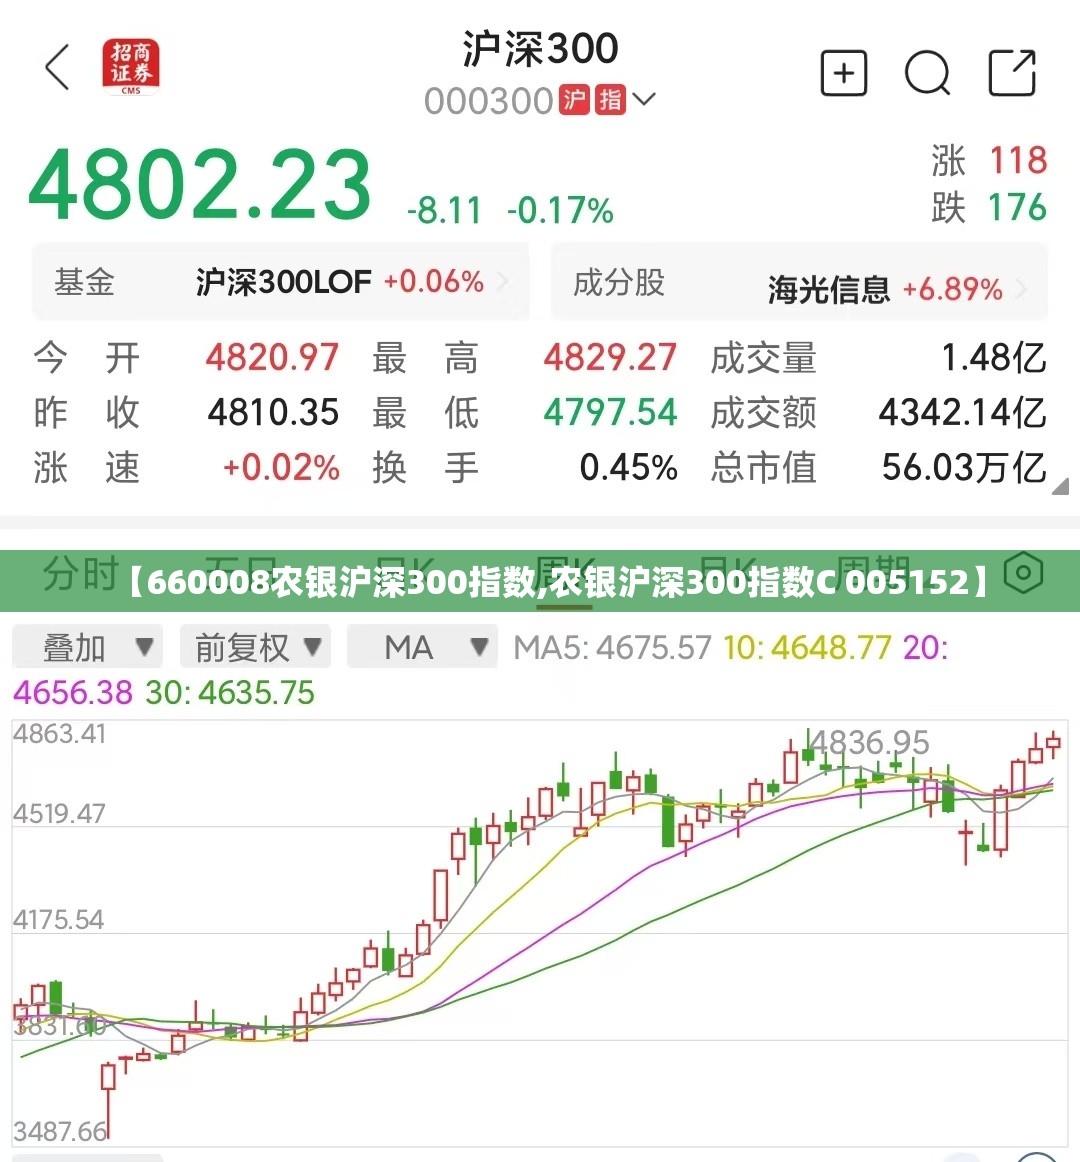The image size is (1080, 1162).
Task: Click the 跌 176 decliners count
Action: 990,208
